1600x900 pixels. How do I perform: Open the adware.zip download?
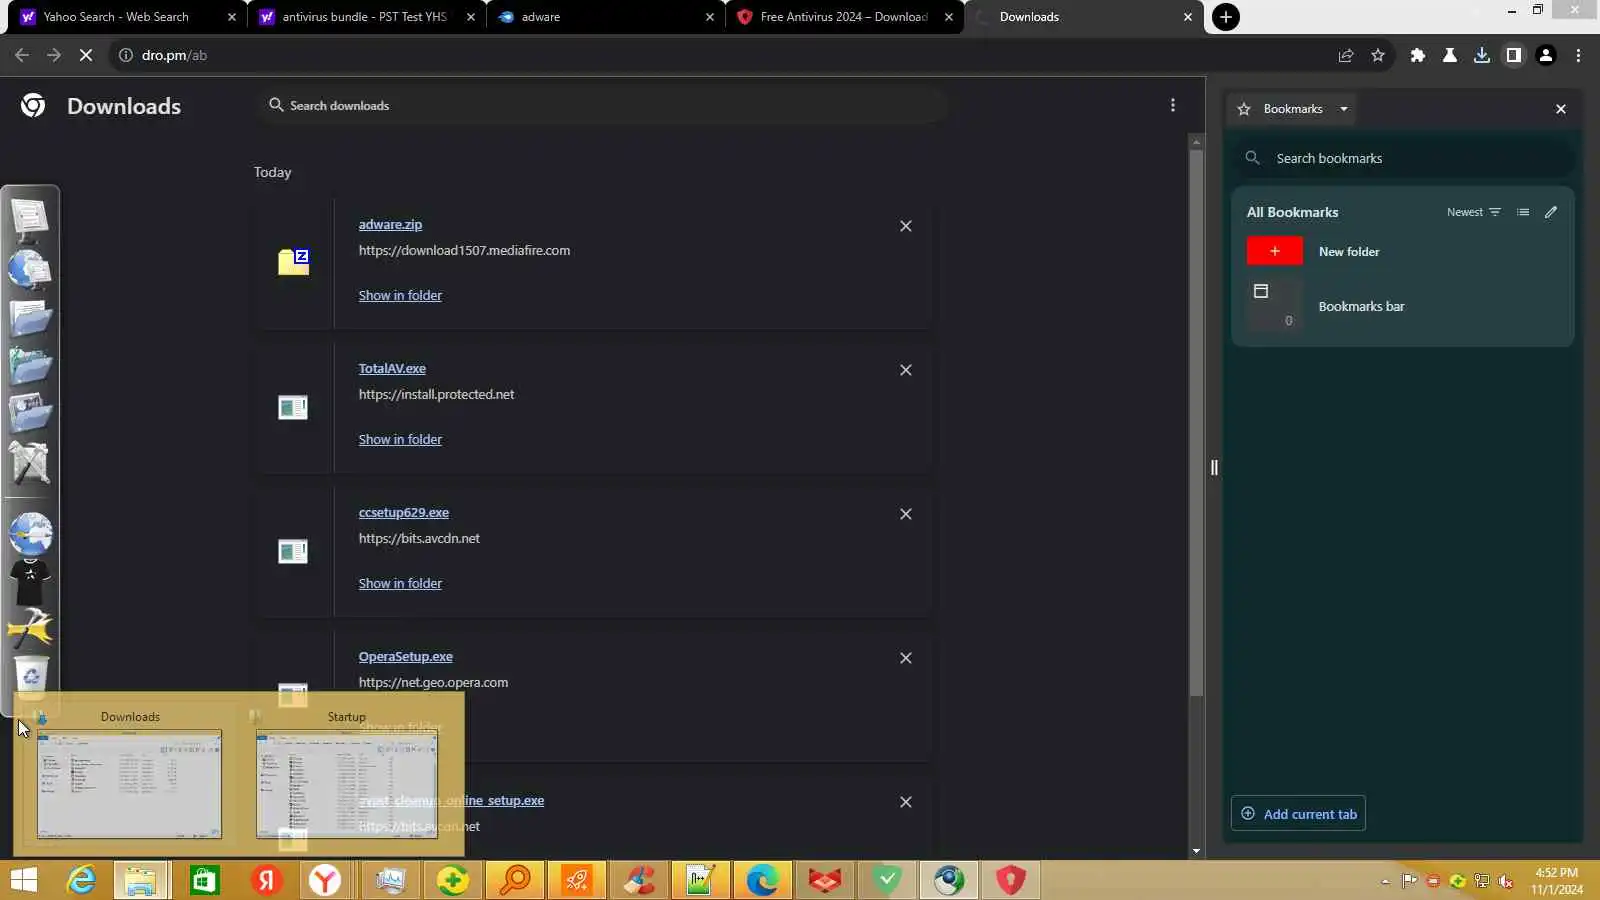390,225
